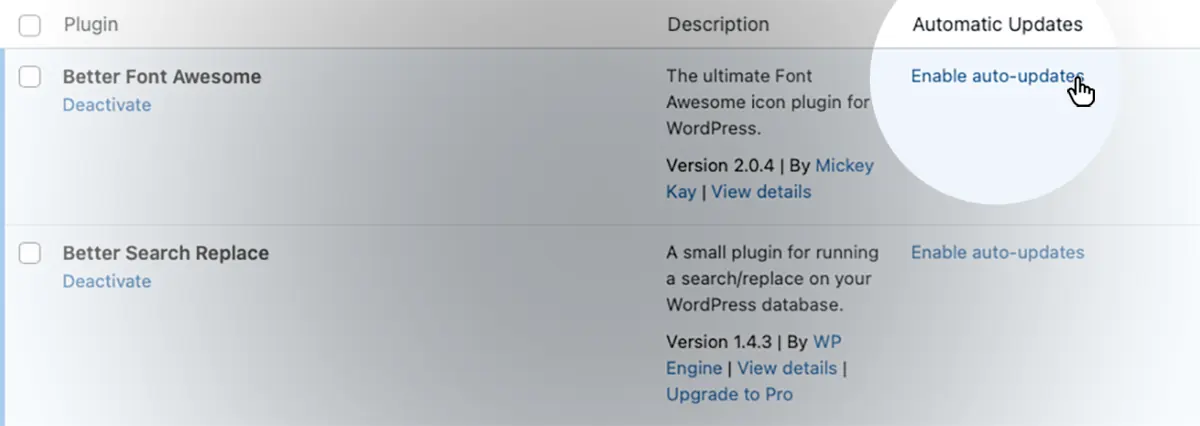
Task: Deactivate the Better Search Replace plugin
Action: (x=107, y=281)
